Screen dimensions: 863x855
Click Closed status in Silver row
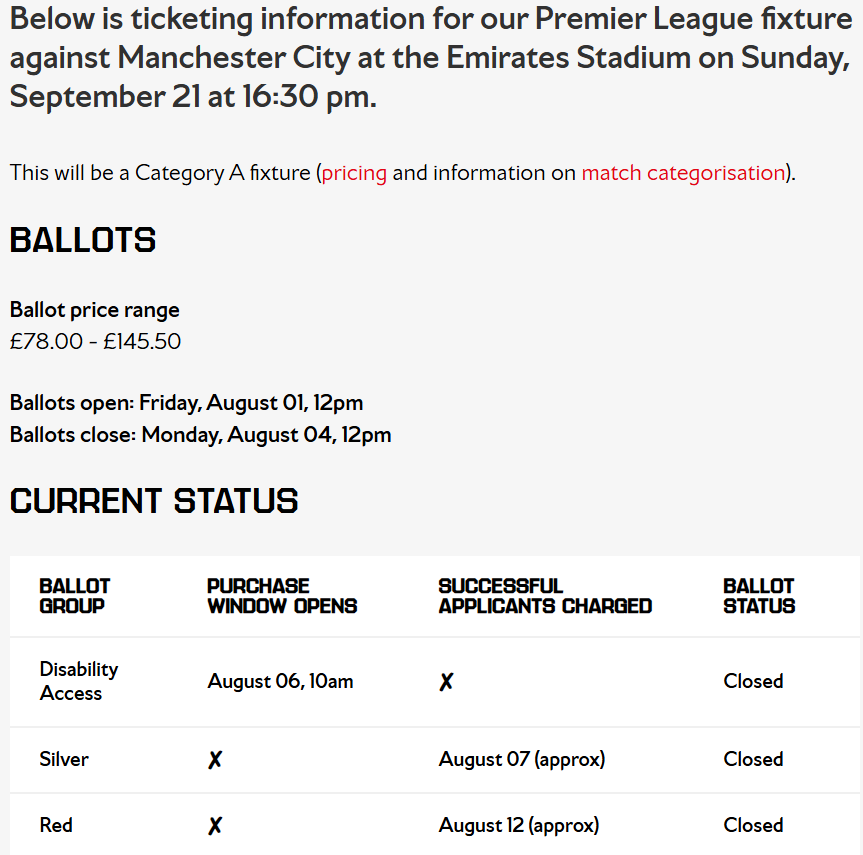point(753,760)
